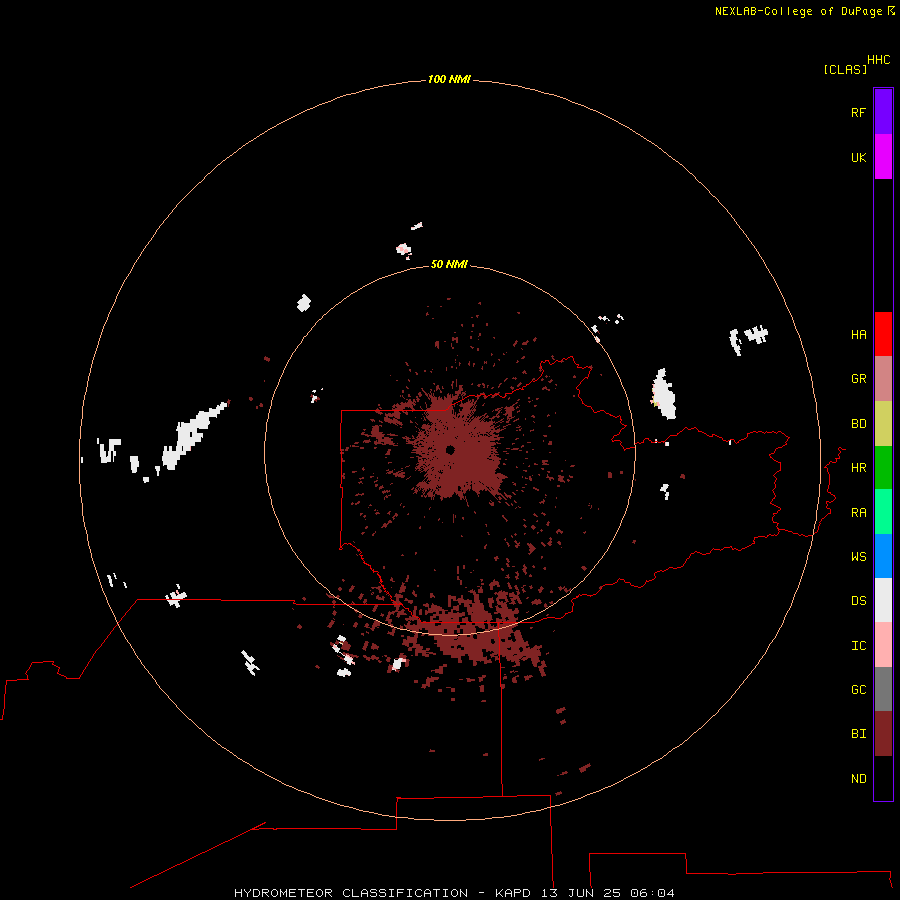This screenshot has width=900, height=900.
Task: Click the DS legend label
Action: 858,600
